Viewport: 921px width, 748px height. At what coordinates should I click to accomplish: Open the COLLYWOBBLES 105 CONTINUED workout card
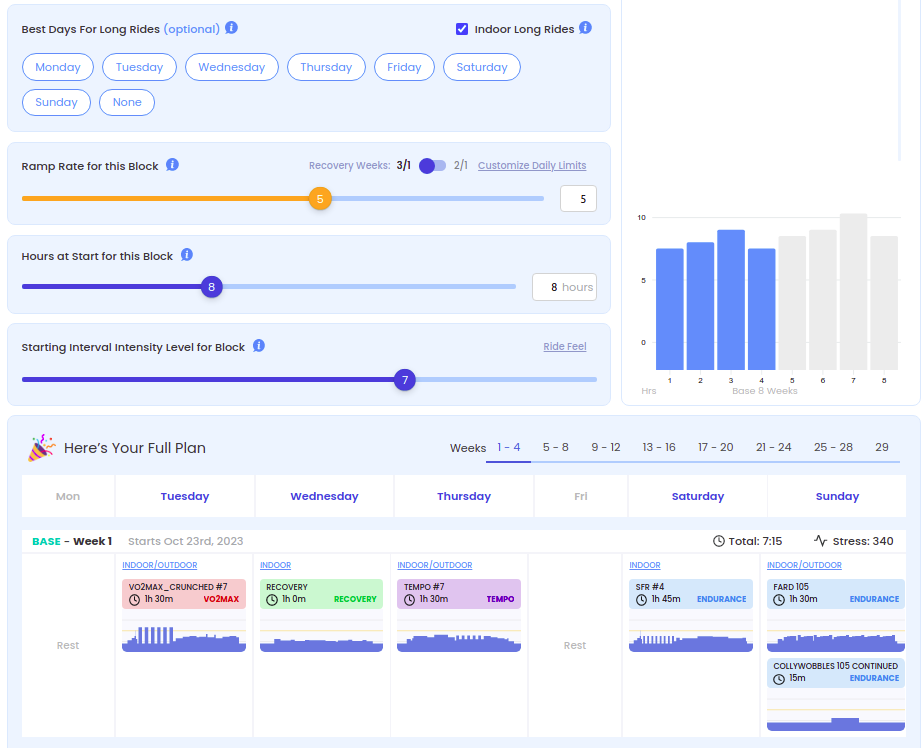[836, 673]
